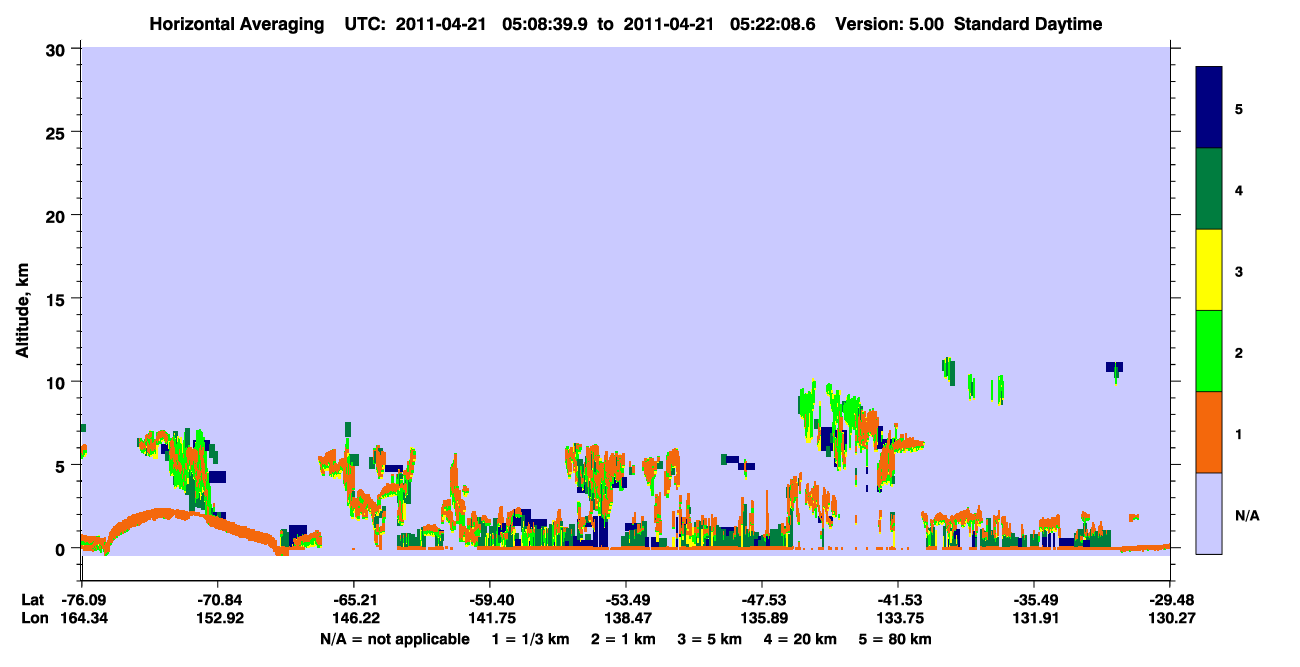Click 'N/A = not applicable' legend text
The height and width of the screenshot is (667, 1300).
point(394,639)
